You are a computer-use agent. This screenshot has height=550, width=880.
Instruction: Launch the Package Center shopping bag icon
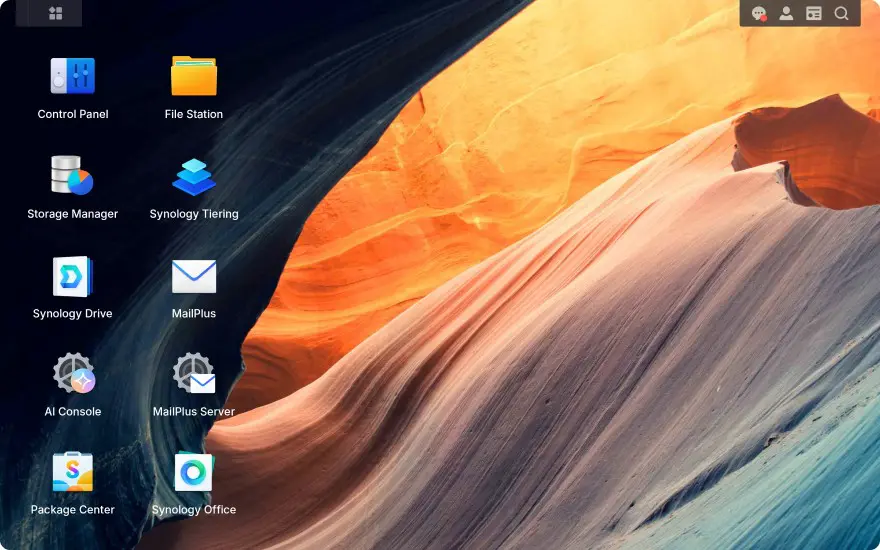click(73, 472)
